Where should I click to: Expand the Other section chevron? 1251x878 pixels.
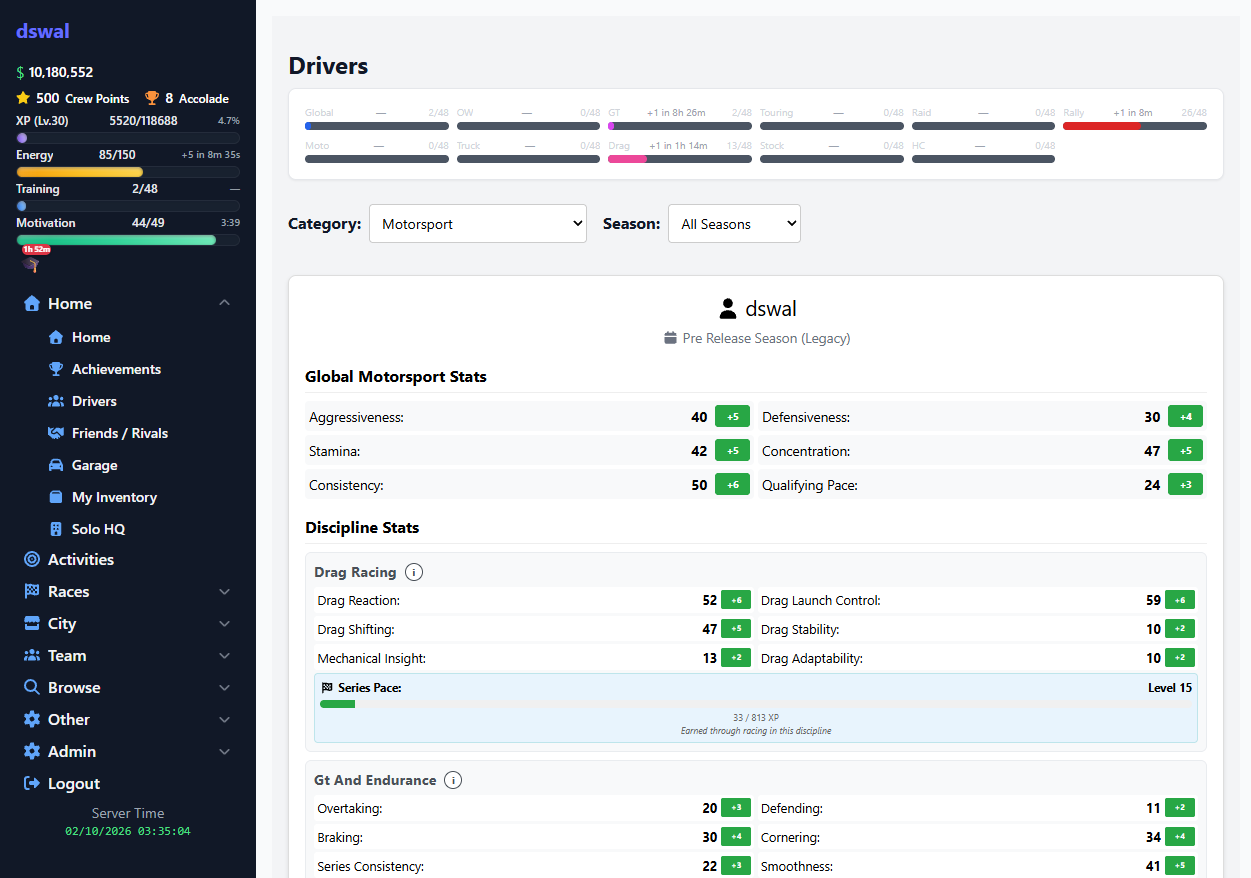coord(224,720)
